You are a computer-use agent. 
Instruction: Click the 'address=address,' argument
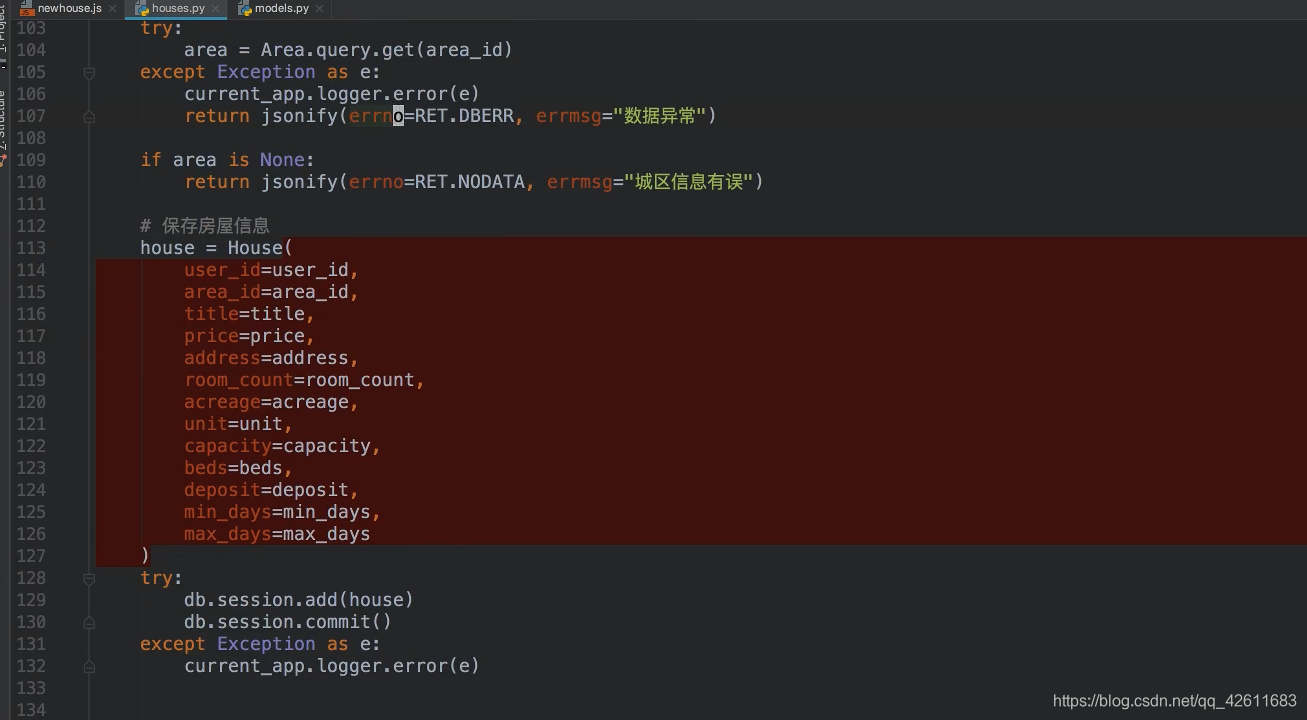271,358
